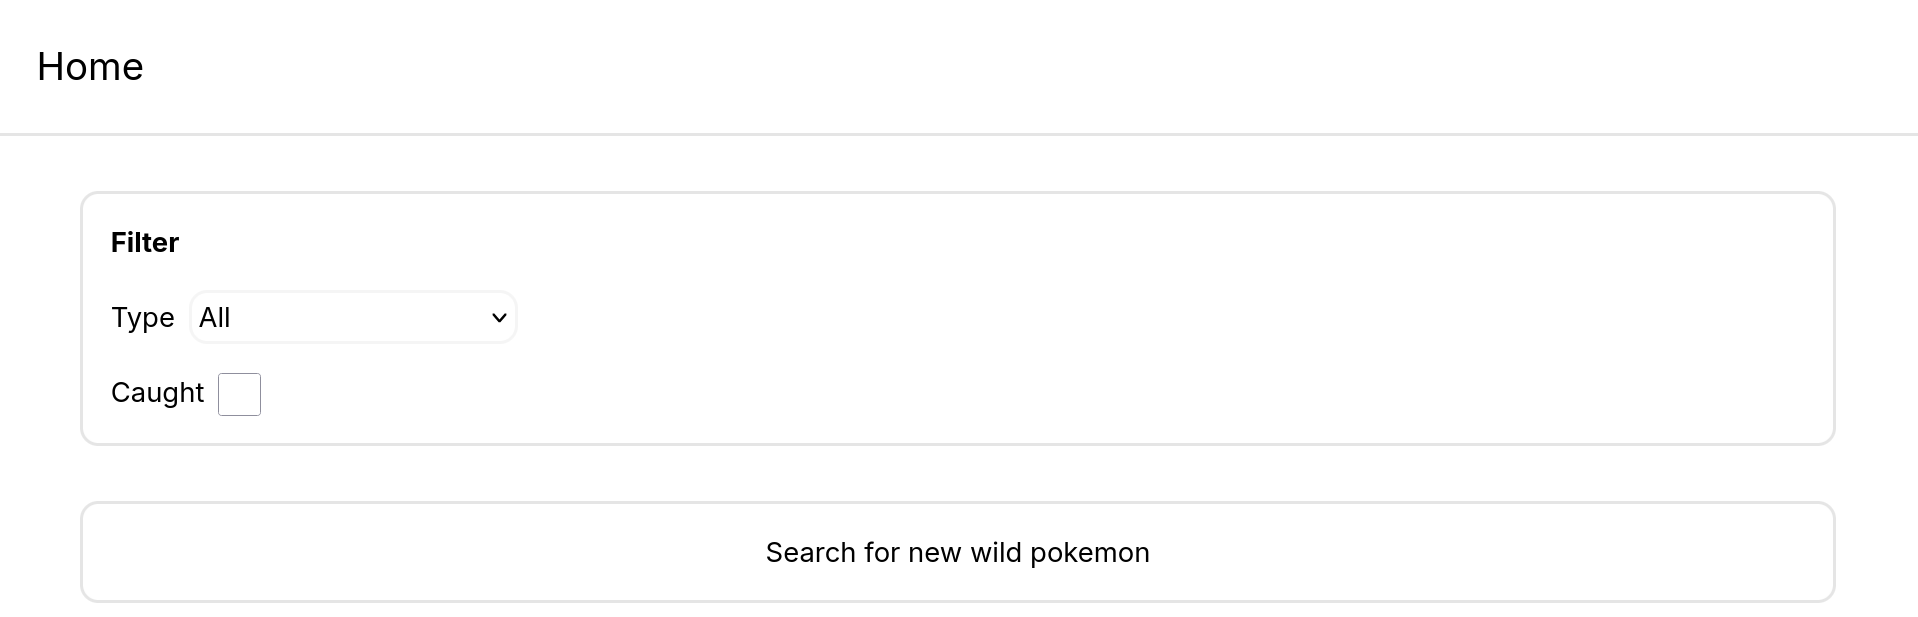Toggle the checkbox beside Caught
Image resolution: width=1918 pixels, height=617 pixels.
point(240,394)
